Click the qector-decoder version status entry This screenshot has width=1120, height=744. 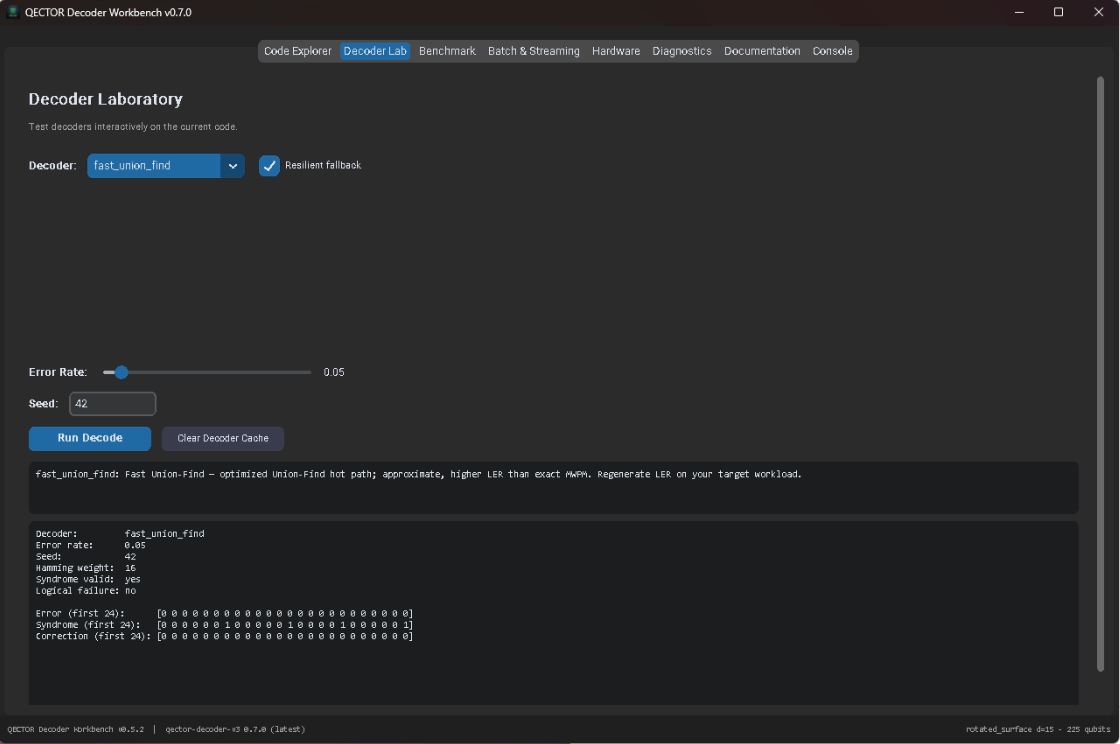tap(235, 729)
